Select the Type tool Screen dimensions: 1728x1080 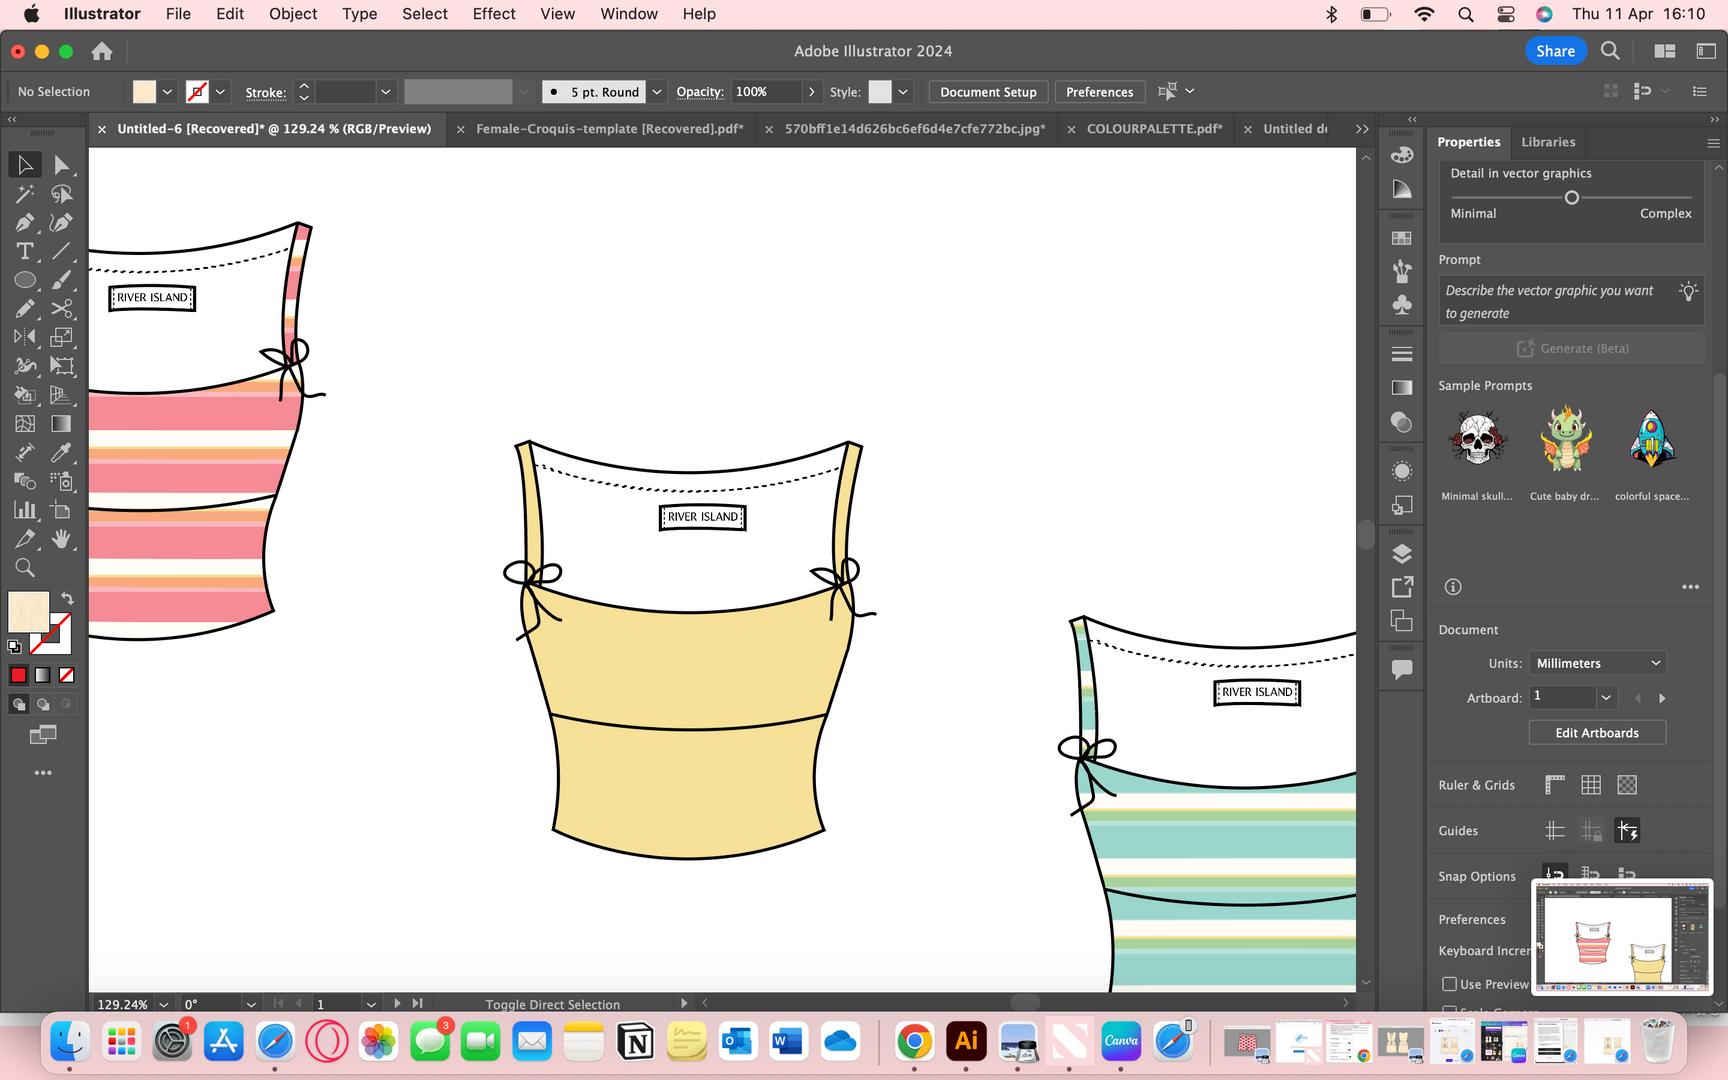pos(25,251)
